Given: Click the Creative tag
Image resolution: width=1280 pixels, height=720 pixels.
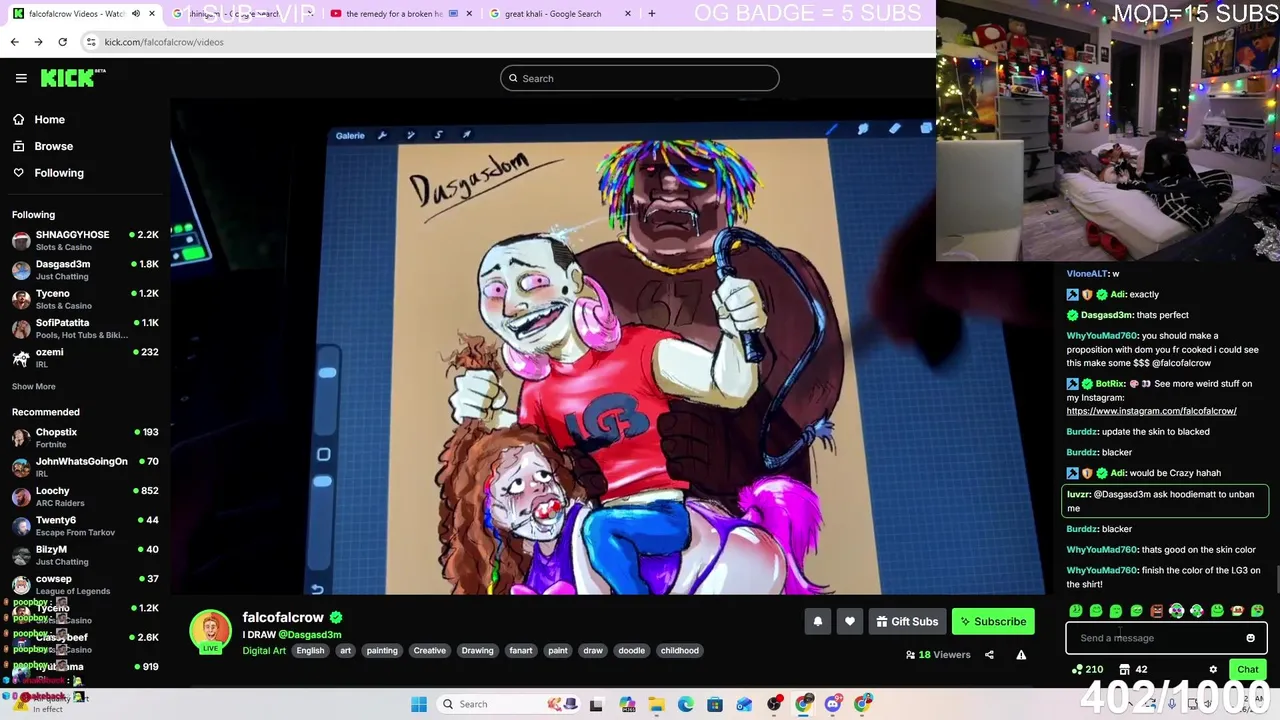Looking at the screenshot, I should (x=430, y=651).
